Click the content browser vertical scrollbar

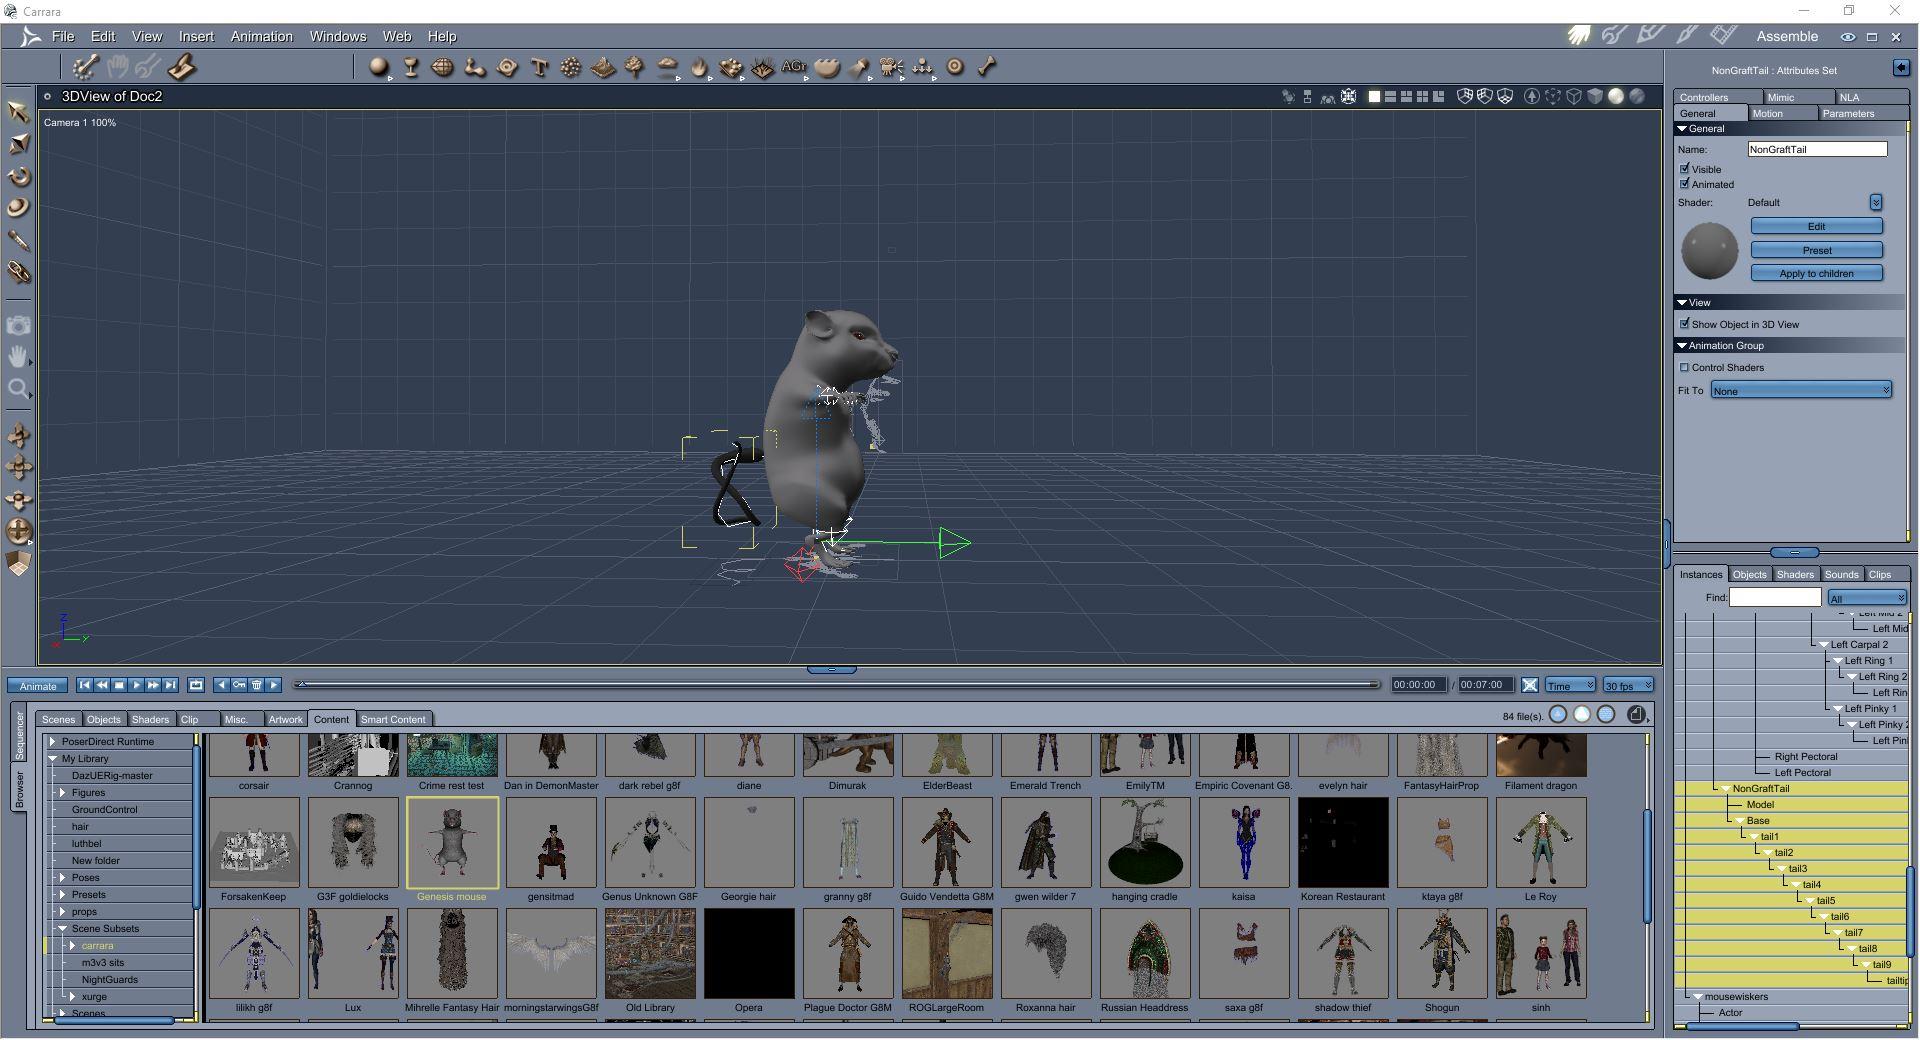1647,866
